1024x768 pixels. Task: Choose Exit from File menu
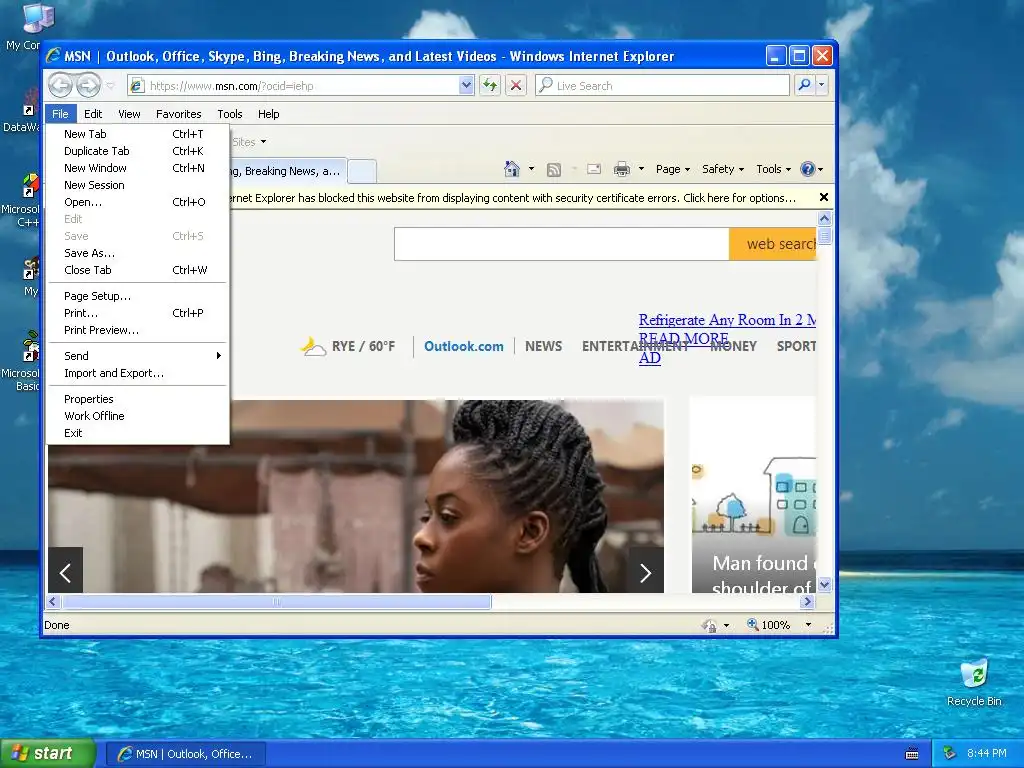click(137, 433)
